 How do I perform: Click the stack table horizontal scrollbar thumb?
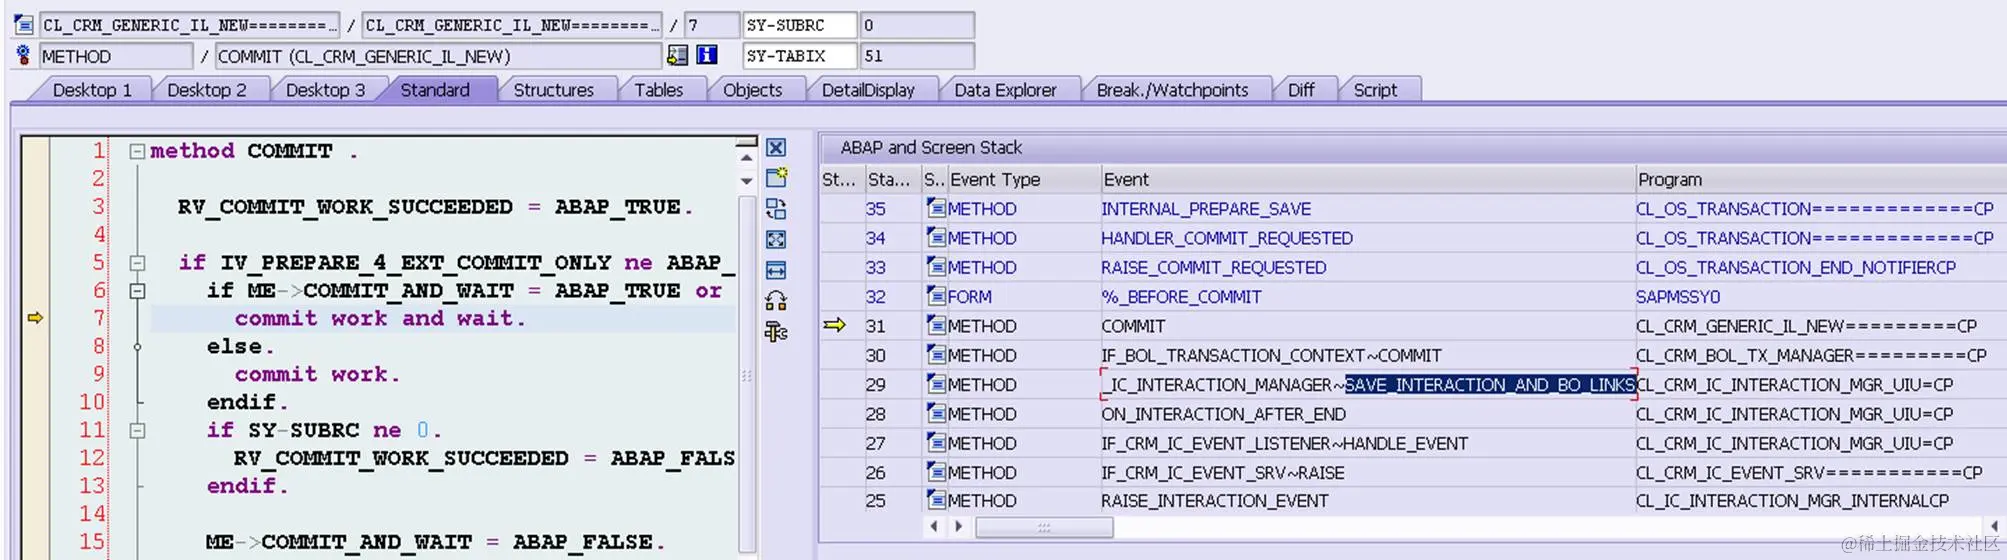tap(1044, 527)
